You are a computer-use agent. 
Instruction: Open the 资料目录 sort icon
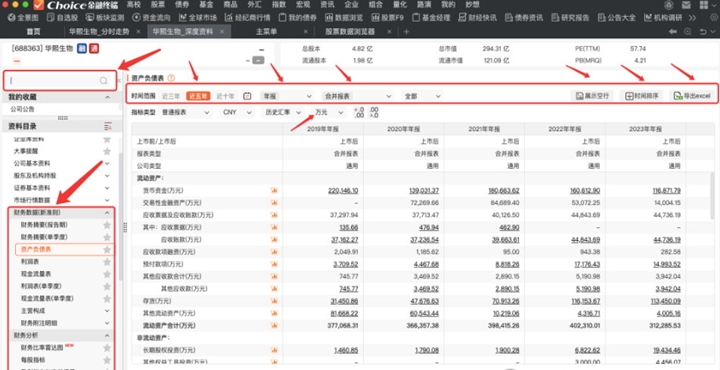tap(108, 126)
